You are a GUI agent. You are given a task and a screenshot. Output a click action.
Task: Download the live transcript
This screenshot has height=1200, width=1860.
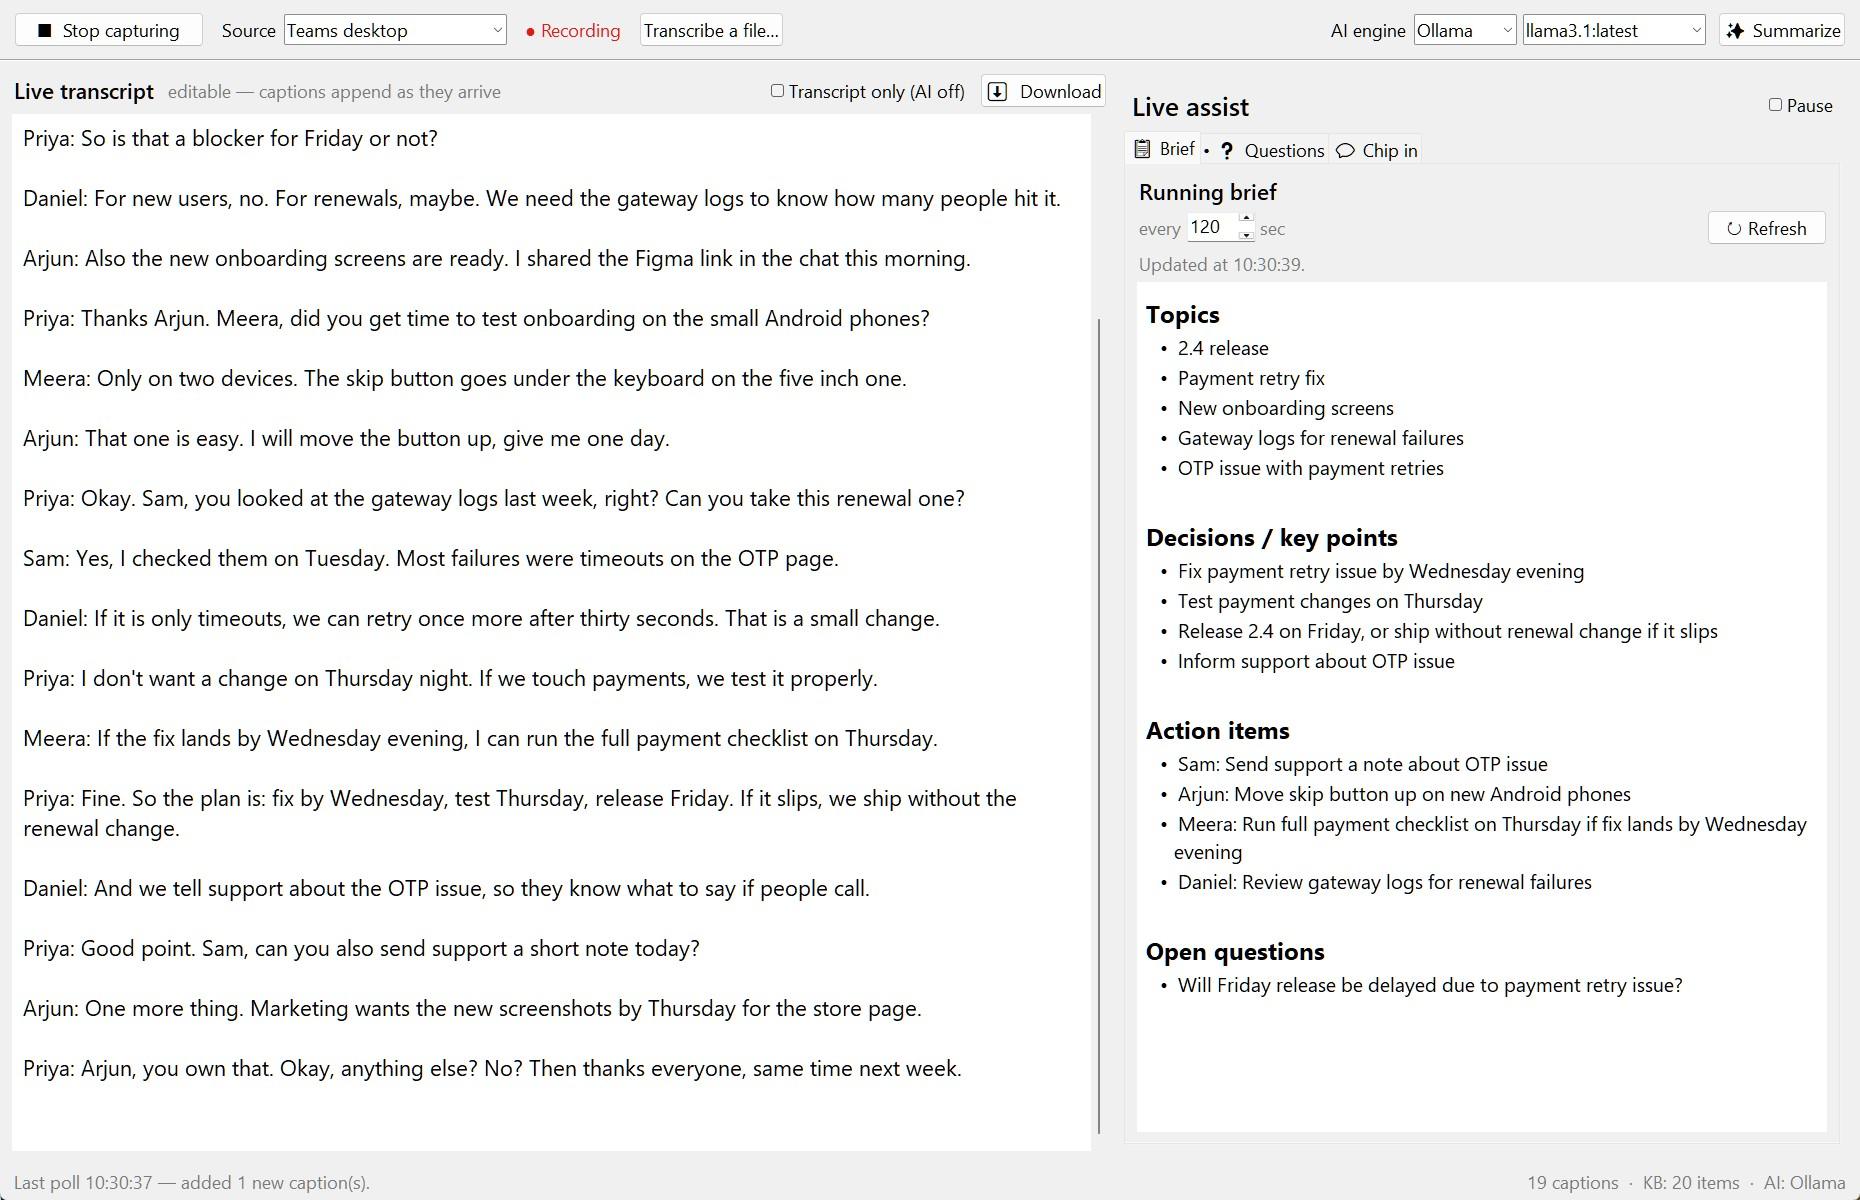pos(1043,91)
